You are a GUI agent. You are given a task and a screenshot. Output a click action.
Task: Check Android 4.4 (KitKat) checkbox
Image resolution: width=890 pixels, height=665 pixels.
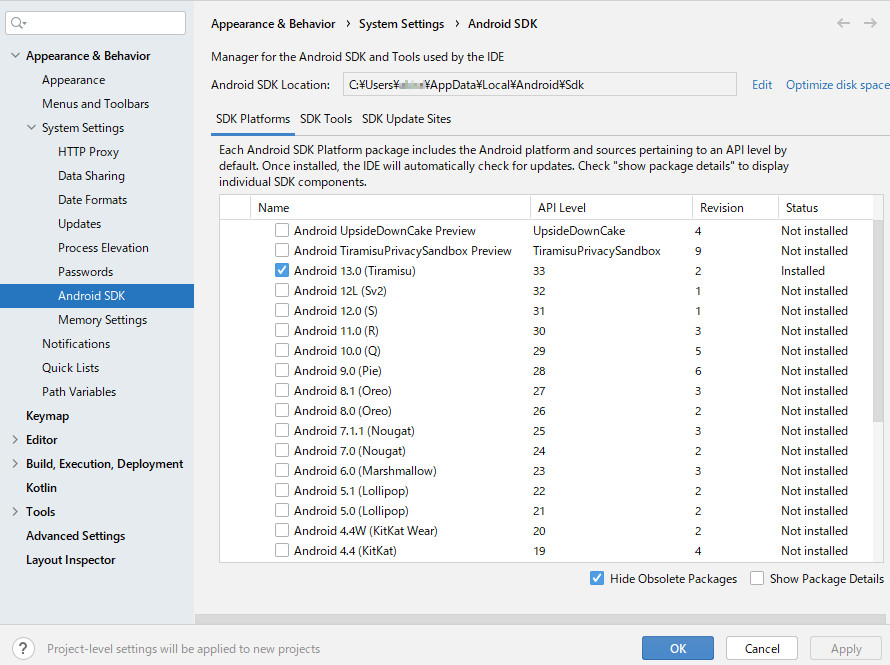[282, 550]
